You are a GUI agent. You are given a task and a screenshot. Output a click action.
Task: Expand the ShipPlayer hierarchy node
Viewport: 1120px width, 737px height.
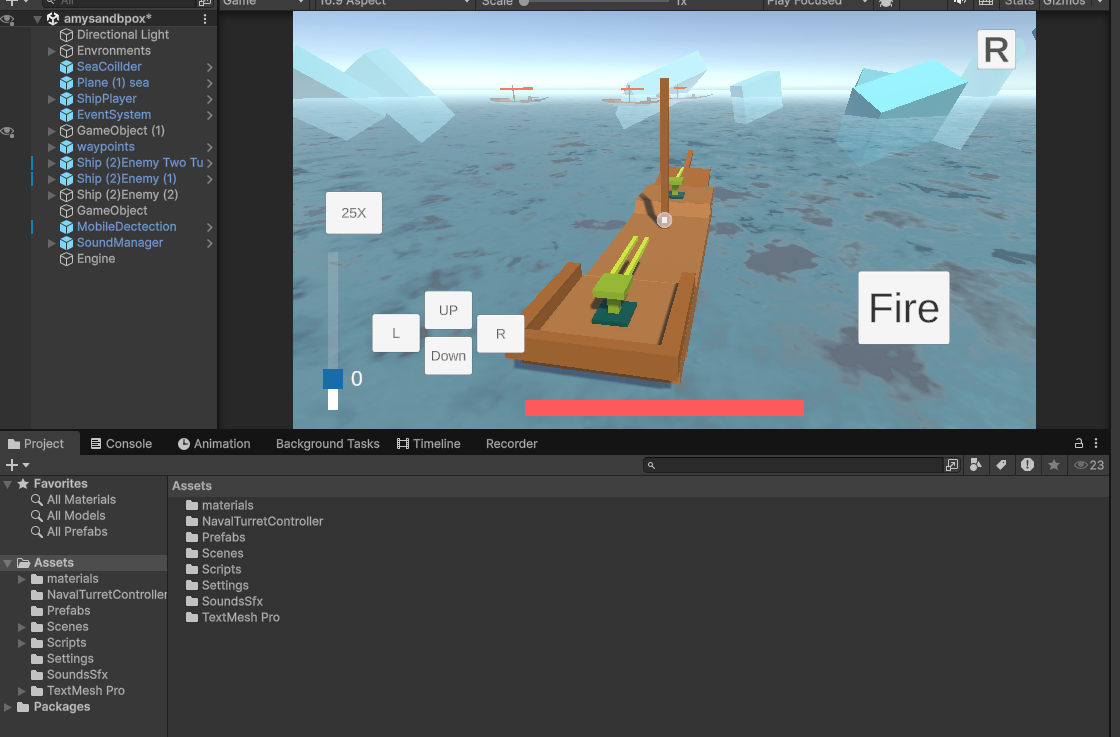(51, 99)
